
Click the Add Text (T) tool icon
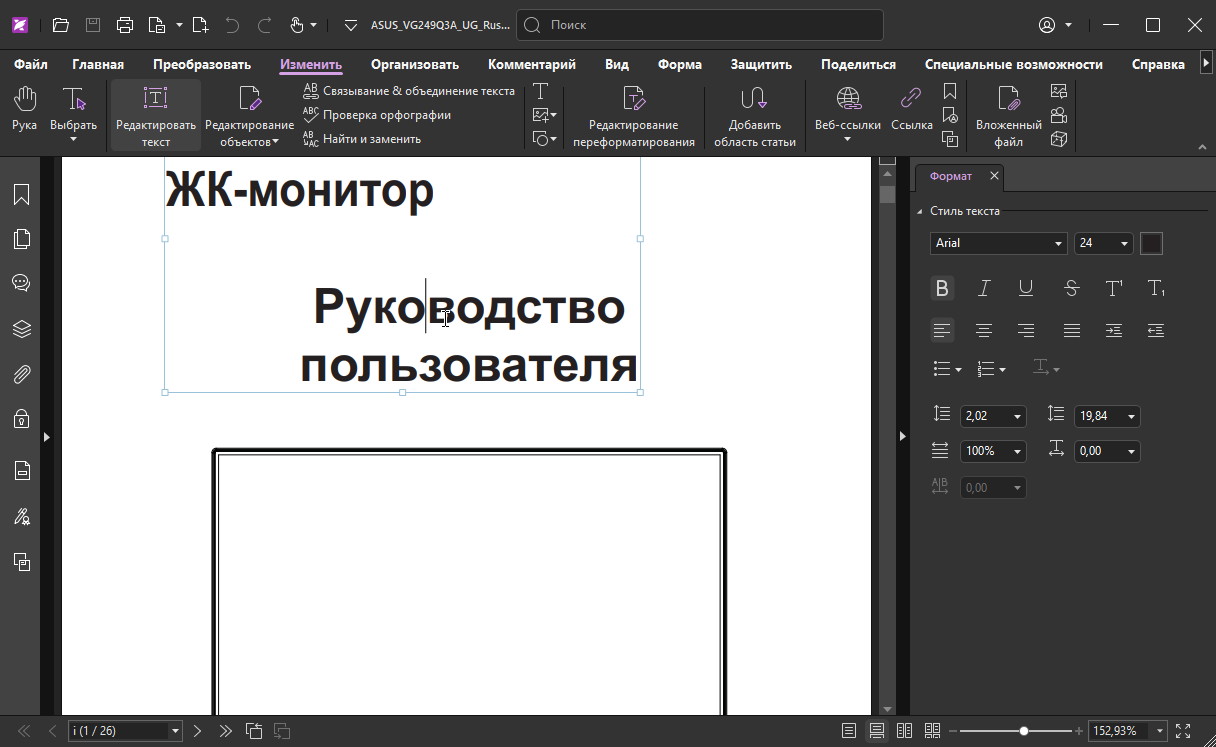540,91
